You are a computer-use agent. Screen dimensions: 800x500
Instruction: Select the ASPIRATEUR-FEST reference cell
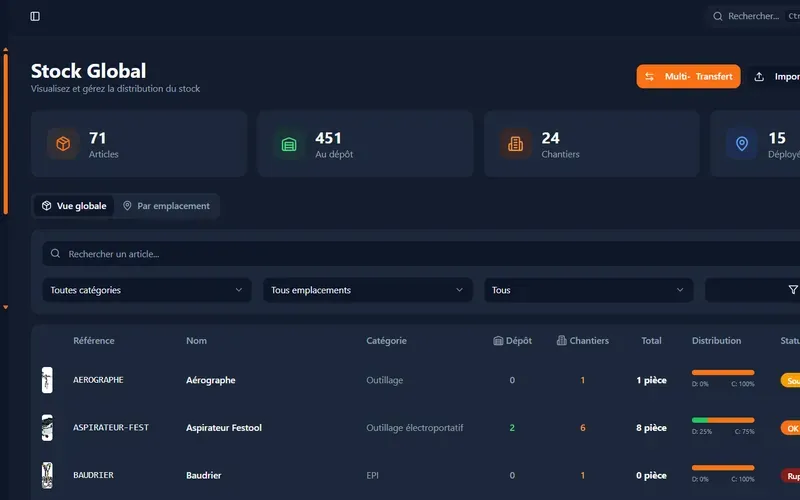pyautogui.click(x=111, y=428)
